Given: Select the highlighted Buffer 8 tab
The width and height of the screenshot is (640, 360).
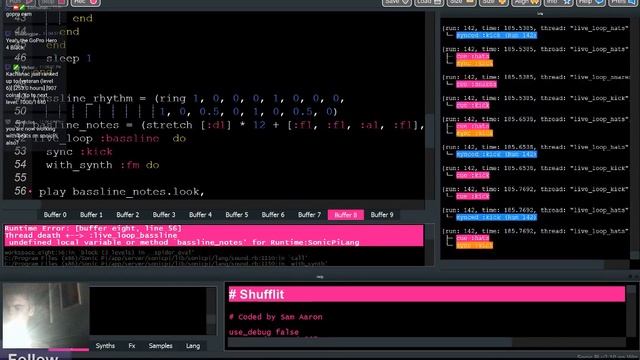Looking at the screenshot, I should pos(346,215).
